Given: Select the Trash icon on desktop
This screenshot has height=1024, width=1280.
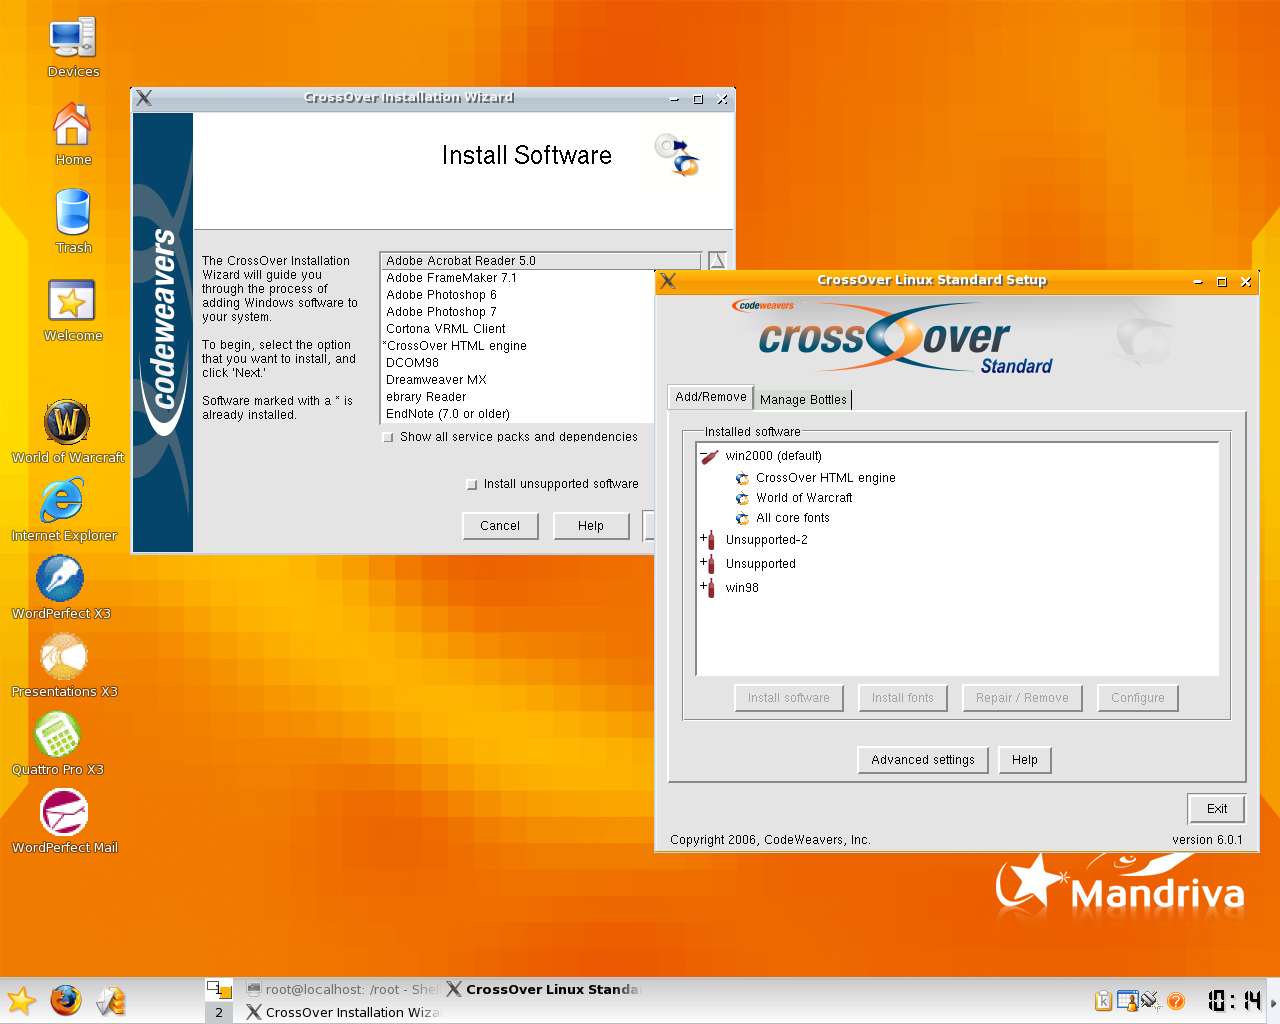Looking at the screenshot, I should 73,213.
